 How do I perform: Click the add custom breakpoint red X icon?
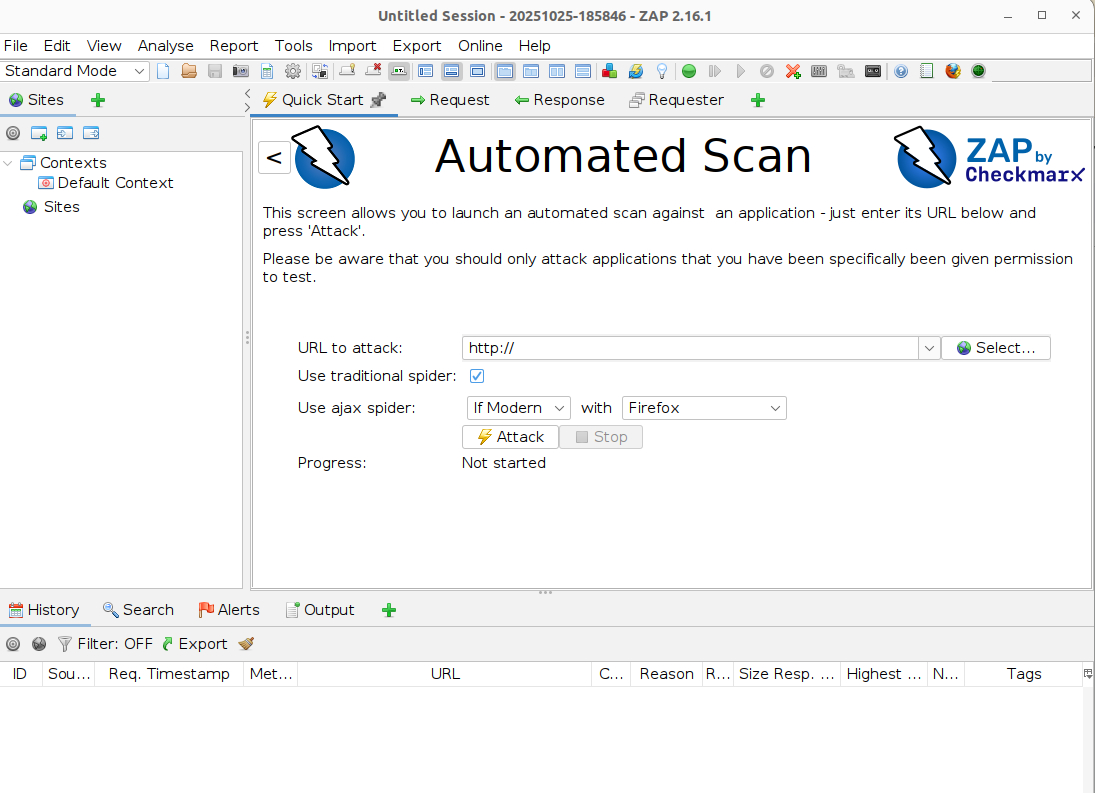(793, 71)
